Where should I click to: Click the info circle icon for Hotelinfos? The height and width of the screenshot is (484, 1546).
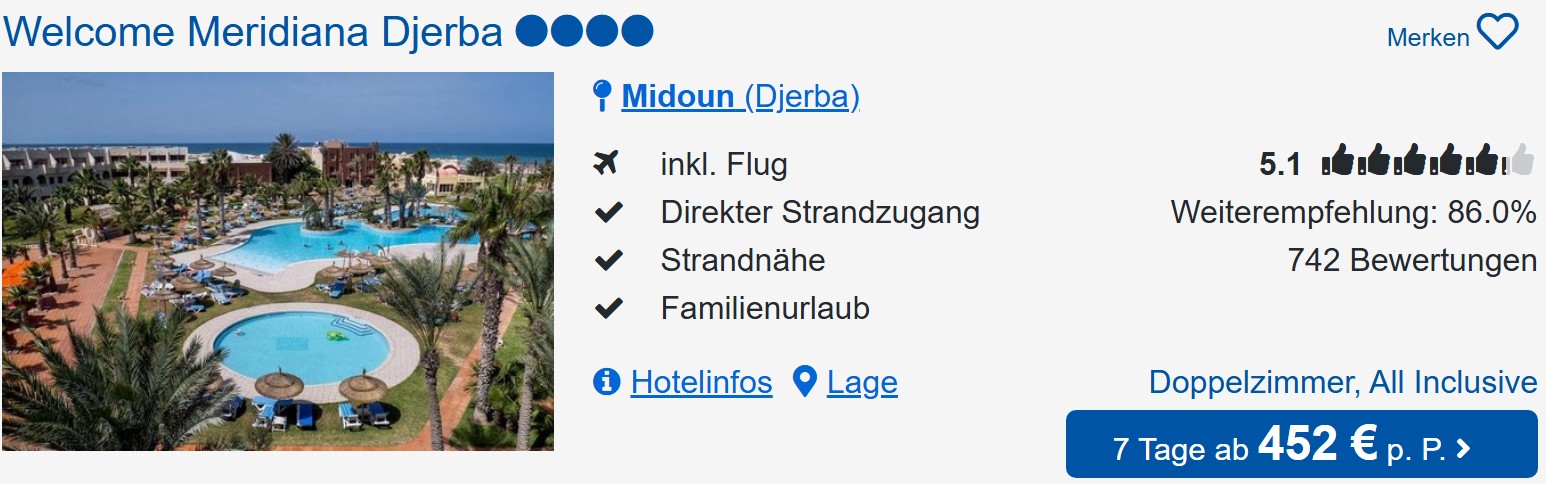[606, 382]
